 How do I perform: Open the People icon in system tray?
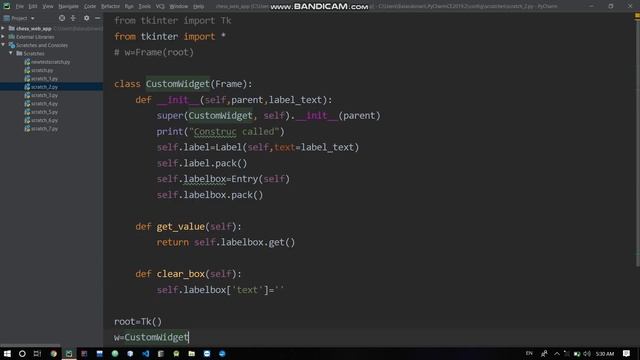[544, 353]
